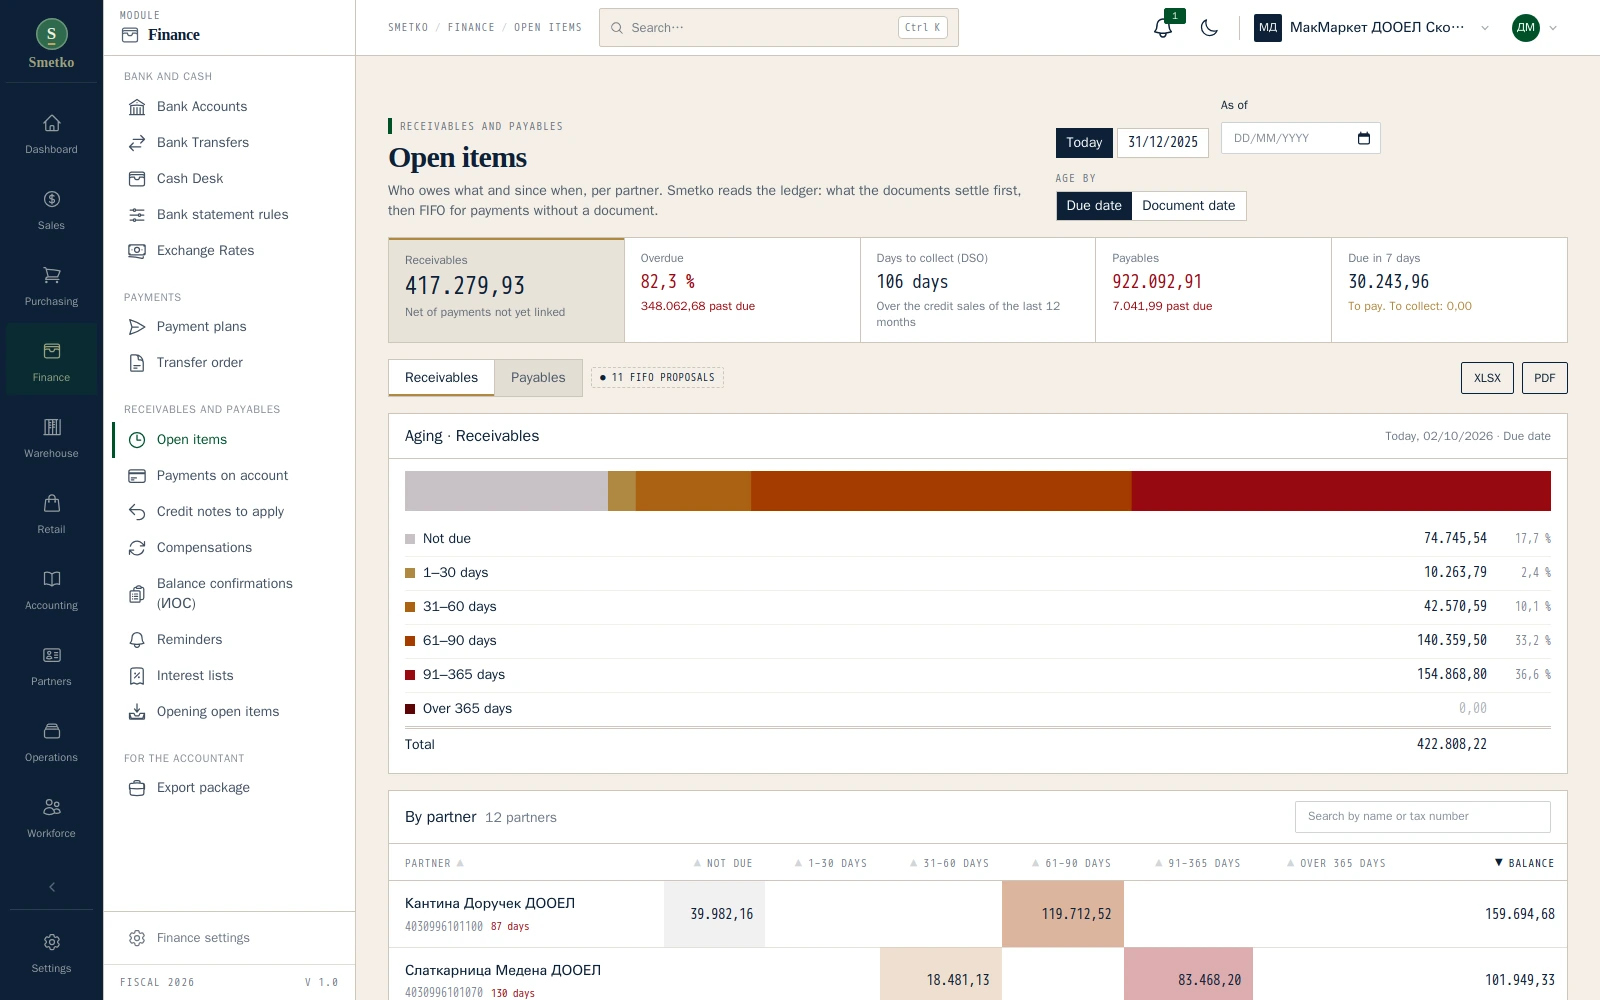Open the Purchasing cart icon
Screen dimensions: 1600x1000
[x=51, y=275]
